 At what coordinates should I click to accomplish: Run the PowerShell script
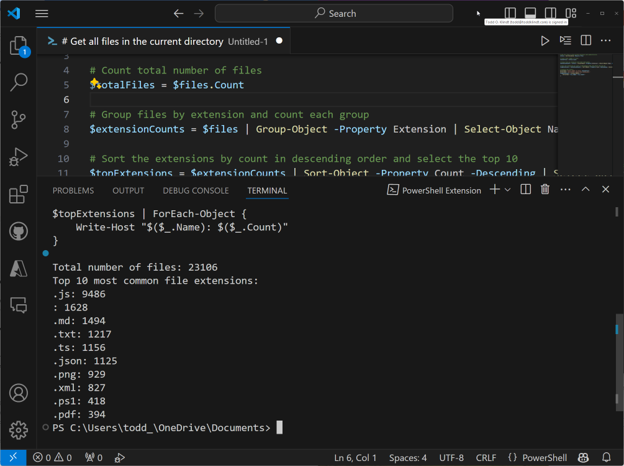(544, 41)
